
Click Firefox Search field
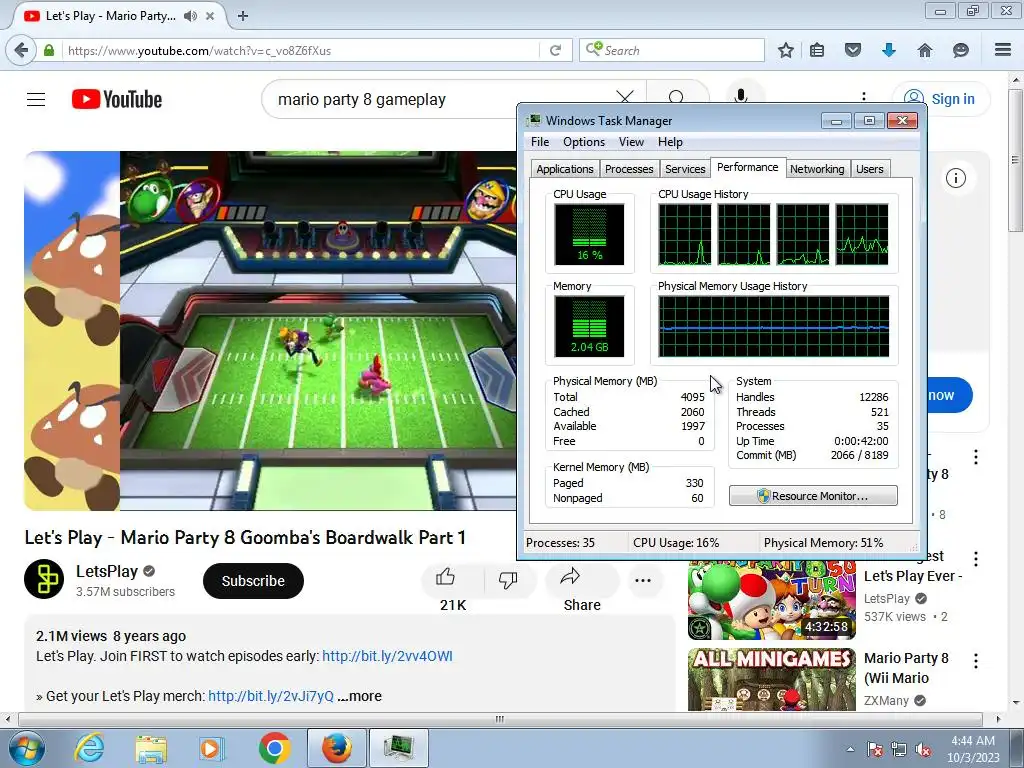point(671,50)
